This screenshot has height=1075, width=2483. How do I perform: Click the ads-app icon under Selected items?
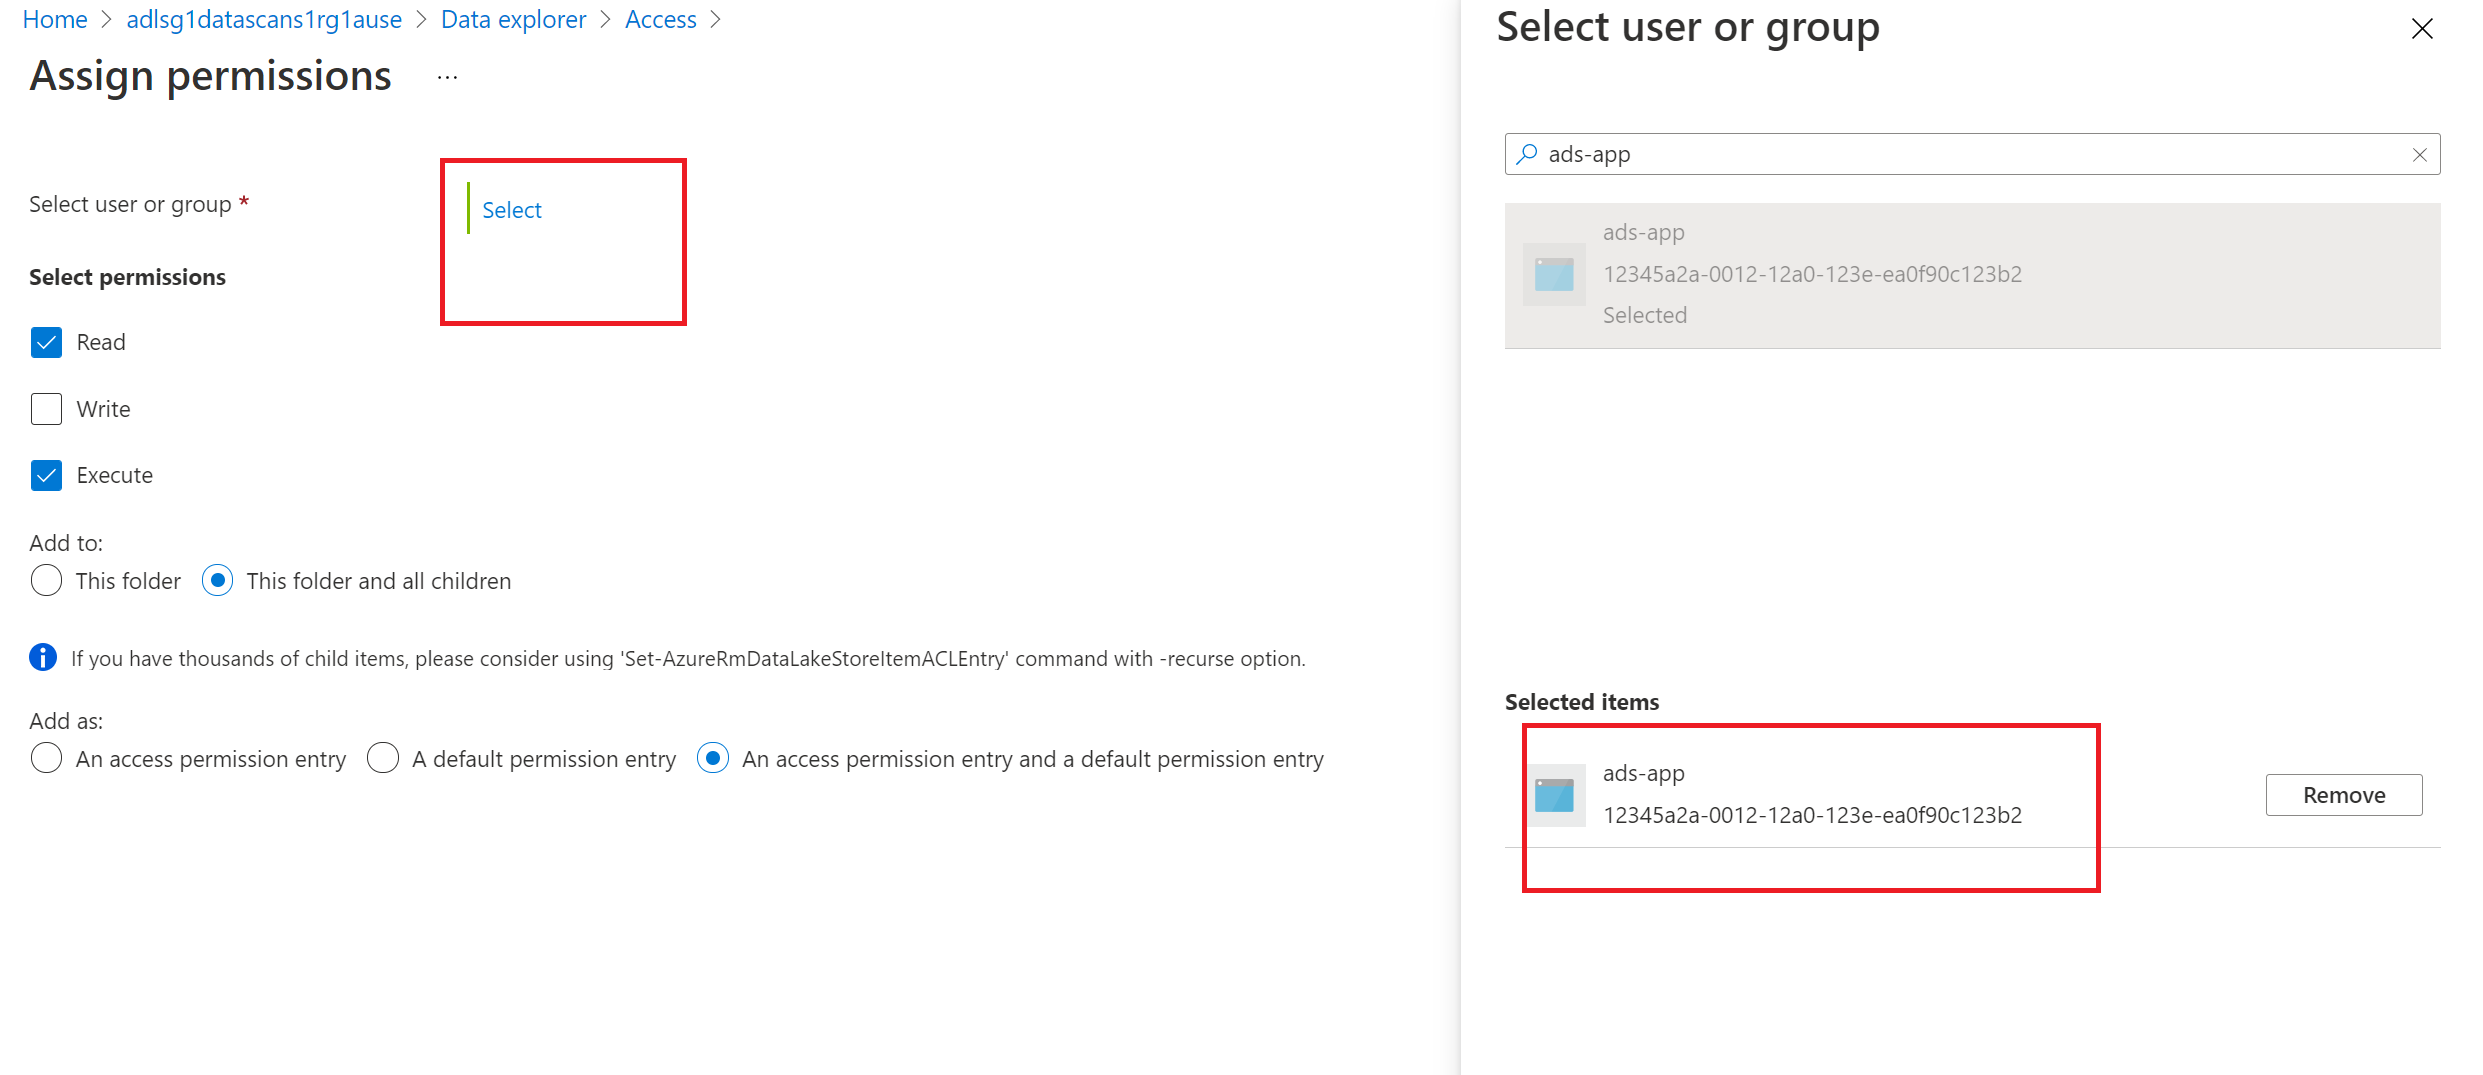[1554, 795]
